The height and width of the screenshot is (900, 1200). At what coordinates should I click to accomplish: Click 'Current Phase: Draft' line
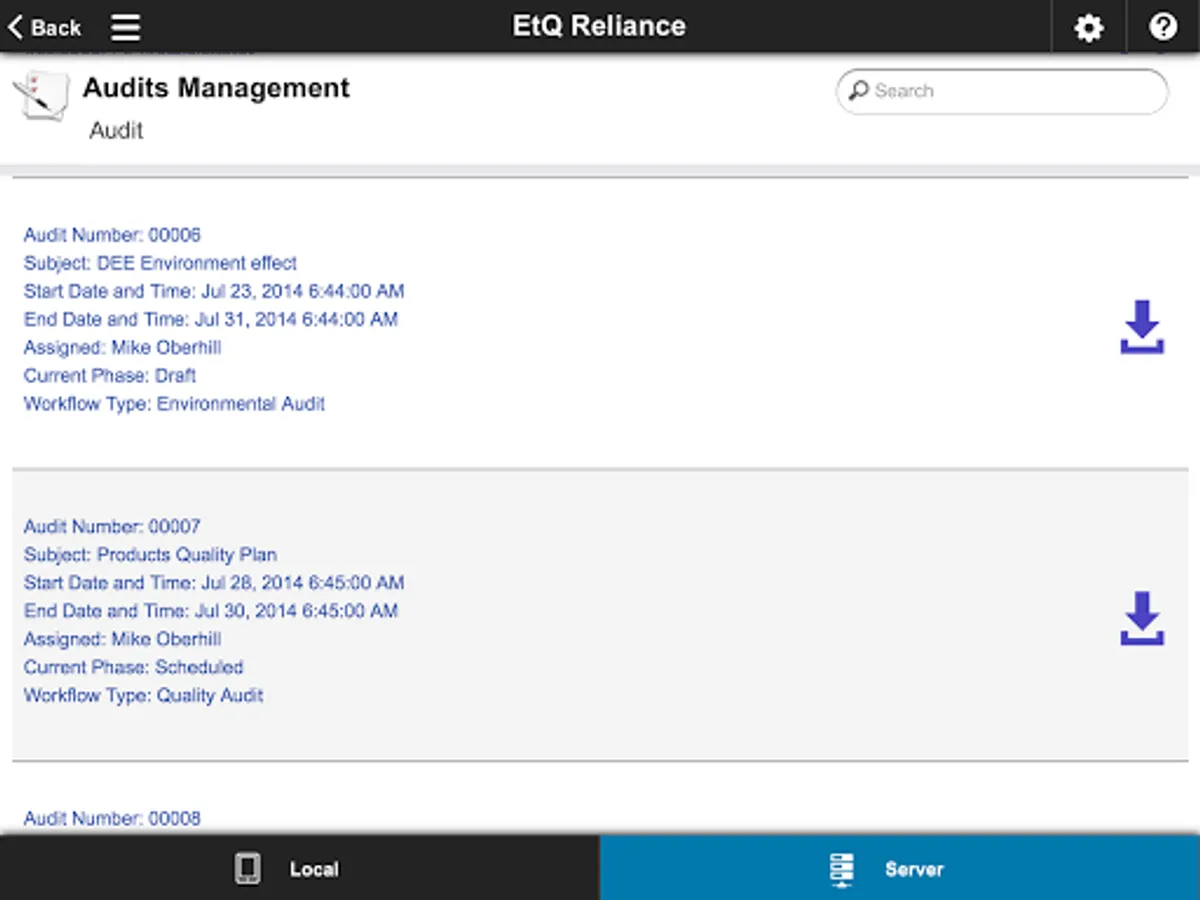point(110,375)
